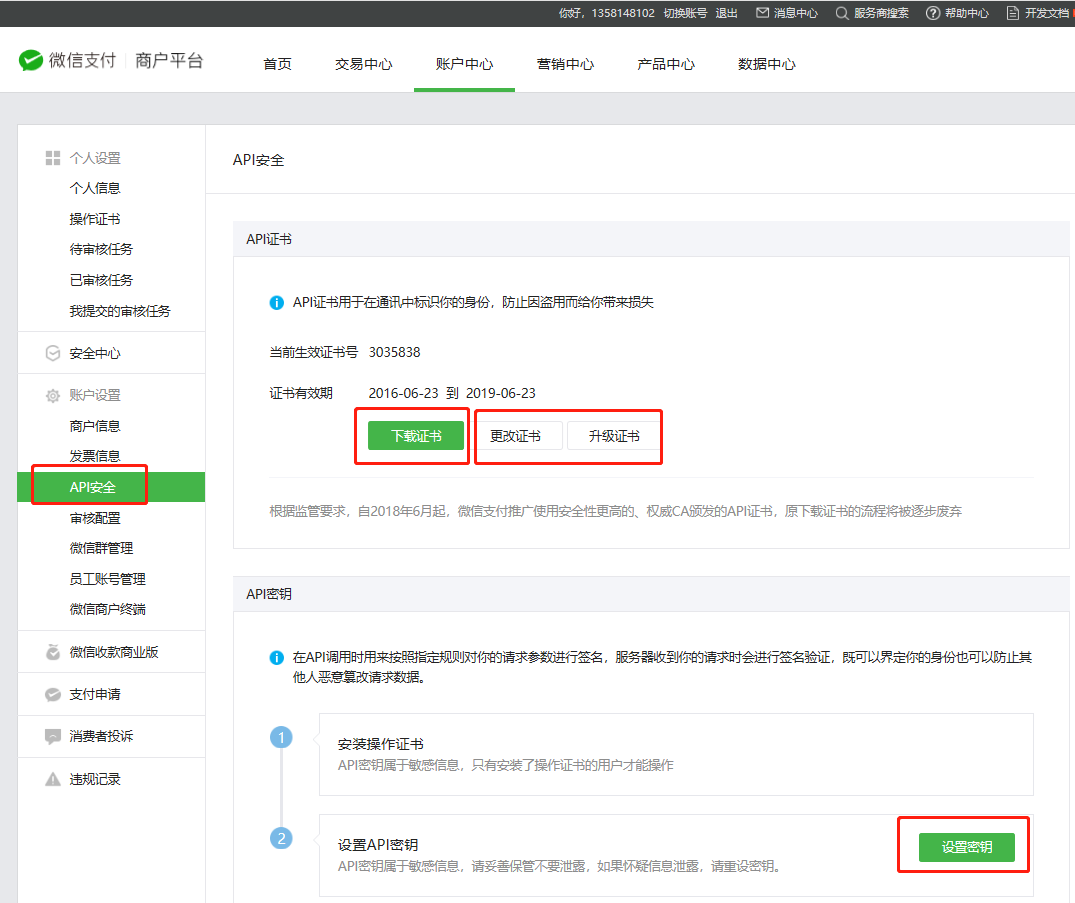Open 产品中心 tab
Image resolution: width=1075 pixels, height=903 pixels.
(x=666, y=64)
